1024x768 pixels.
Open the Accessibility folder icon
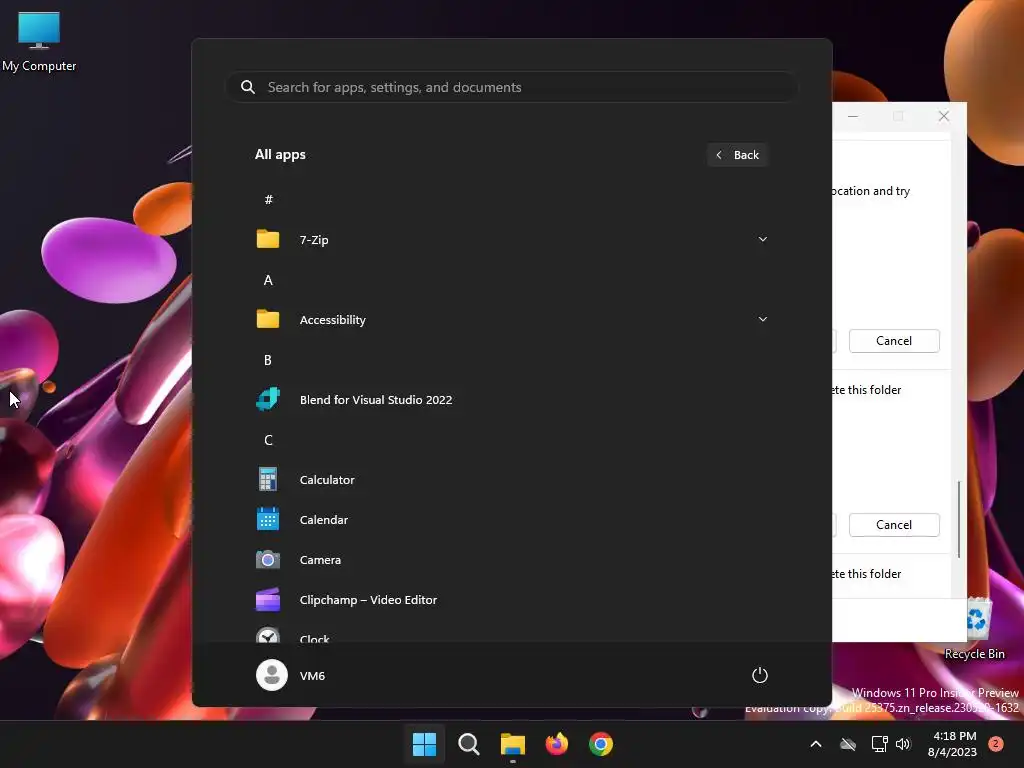[268, 319]
